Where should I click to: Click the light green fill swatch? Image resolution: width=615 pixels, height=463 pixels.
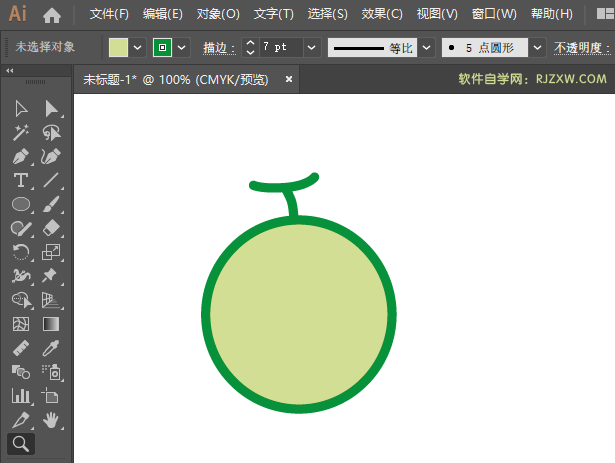tap(118, 48)
